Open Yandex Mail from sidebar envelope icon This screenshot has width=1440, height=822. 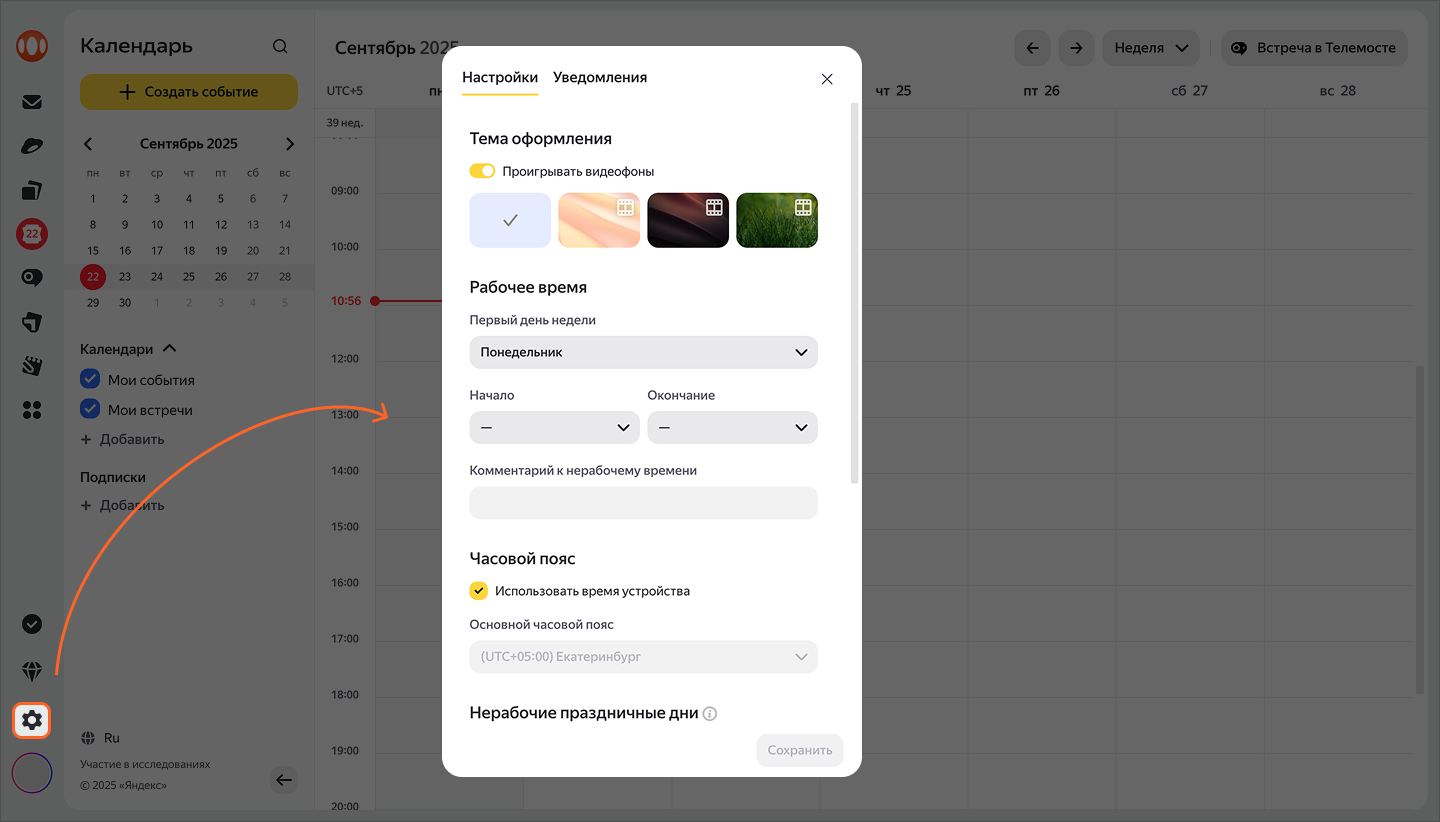coord(32,101)
